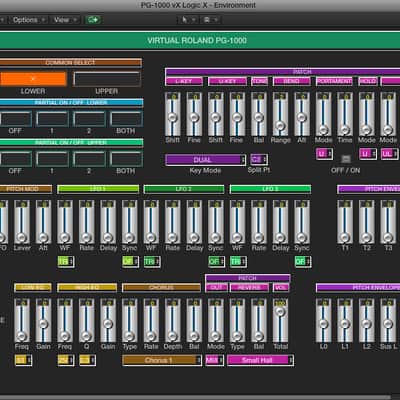Screen dimensions: 400x400
Task: Set Partial Upper to OFF
Action: click(15, 159)
